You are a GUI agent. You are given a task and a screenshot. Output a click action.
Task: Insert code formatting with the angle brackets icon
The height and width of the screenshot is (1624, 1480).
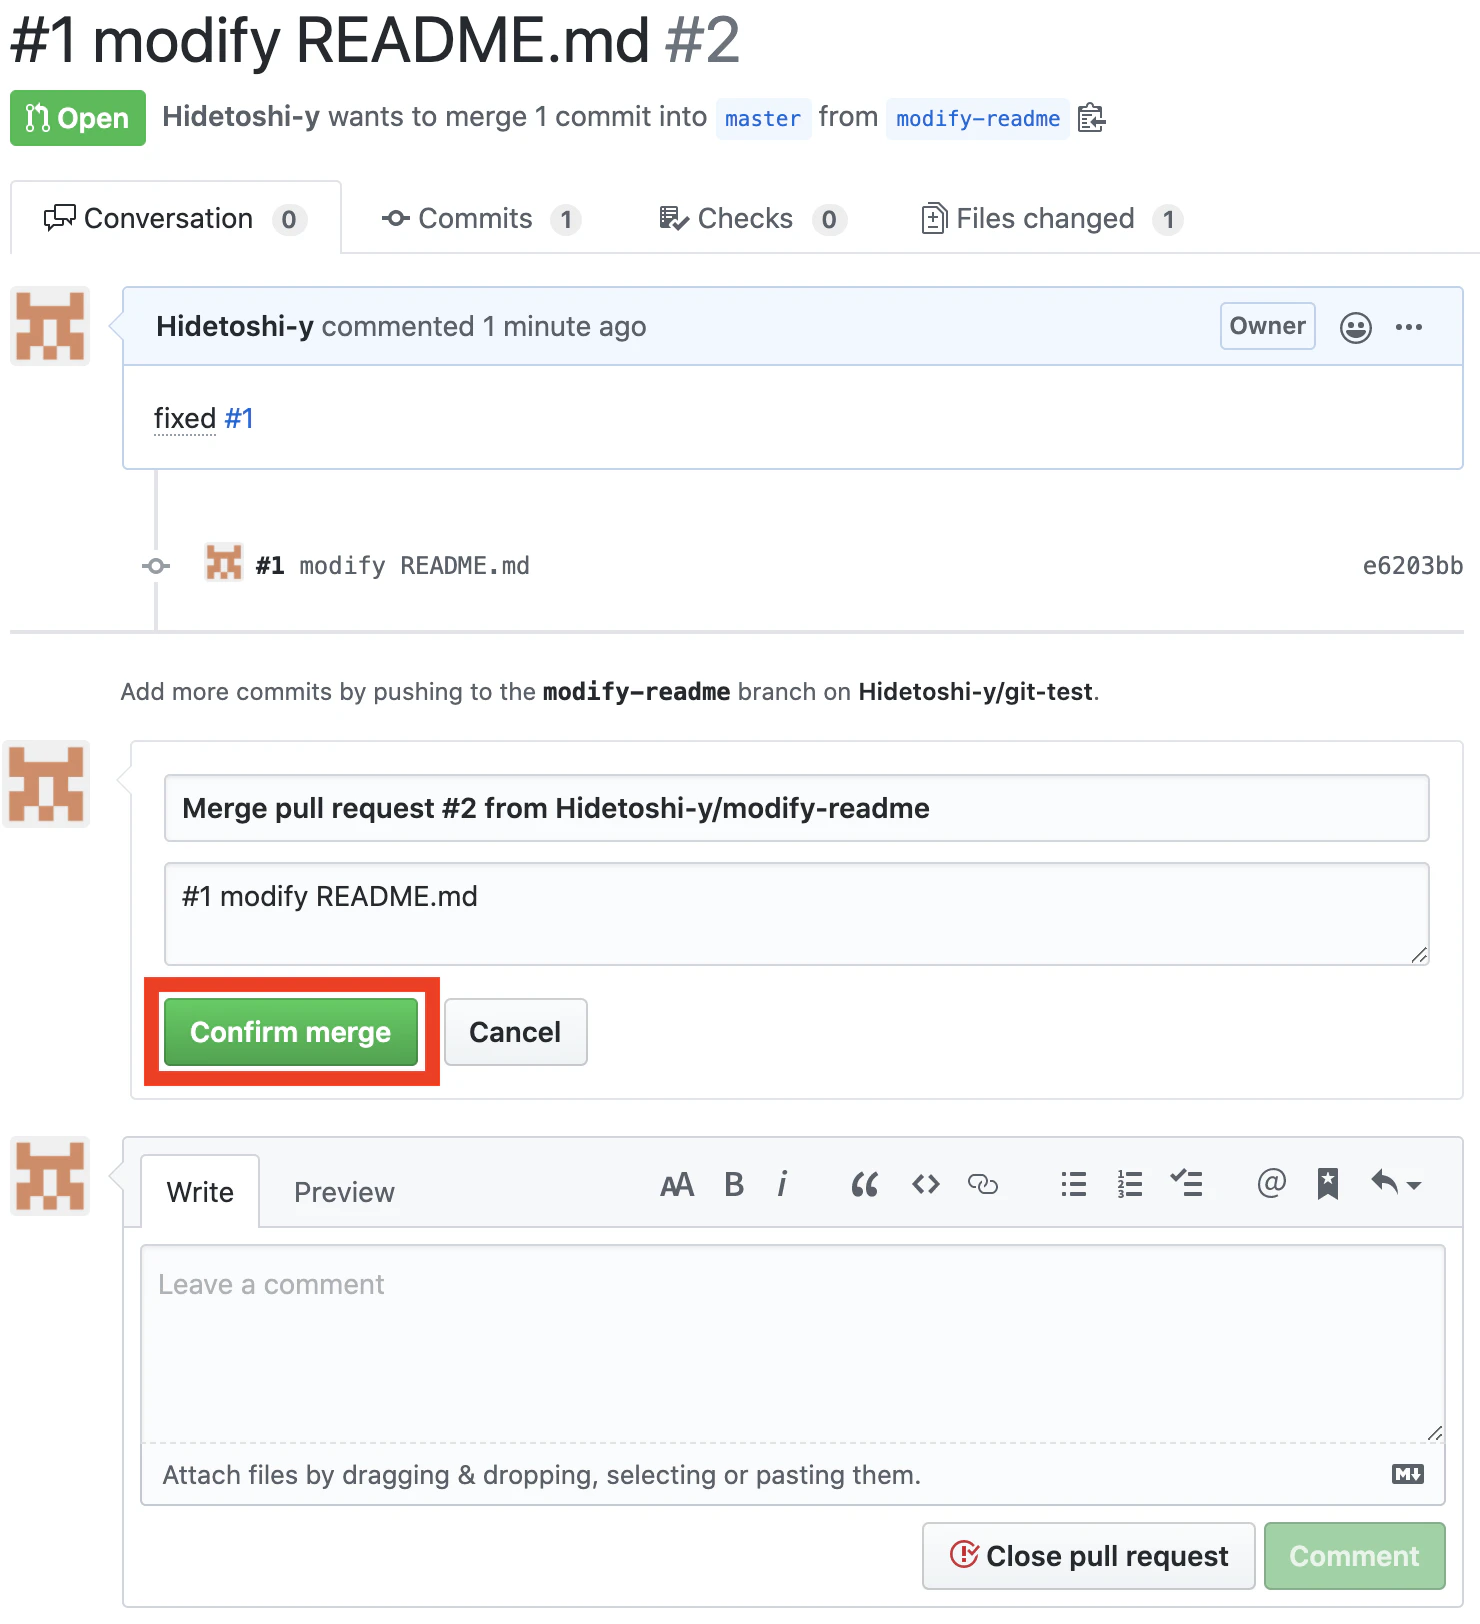(926, 1185)
